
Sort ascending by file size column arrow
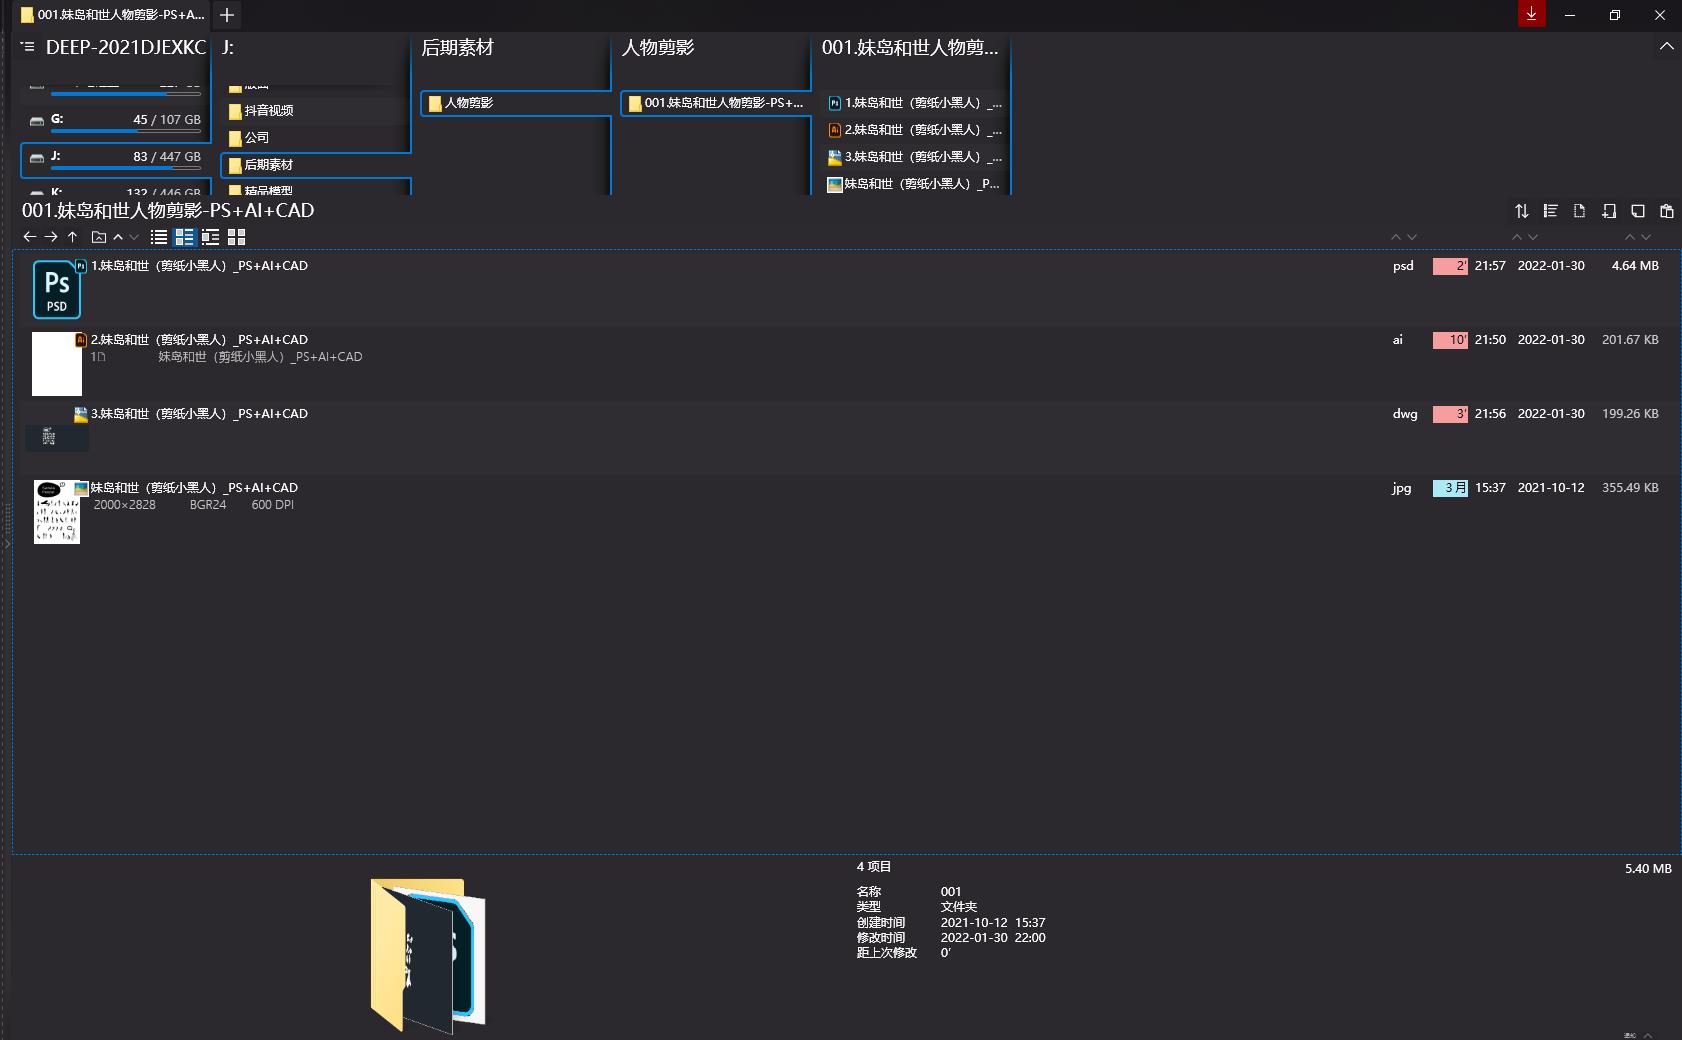pyautogui.click(x=1630, y=237)
